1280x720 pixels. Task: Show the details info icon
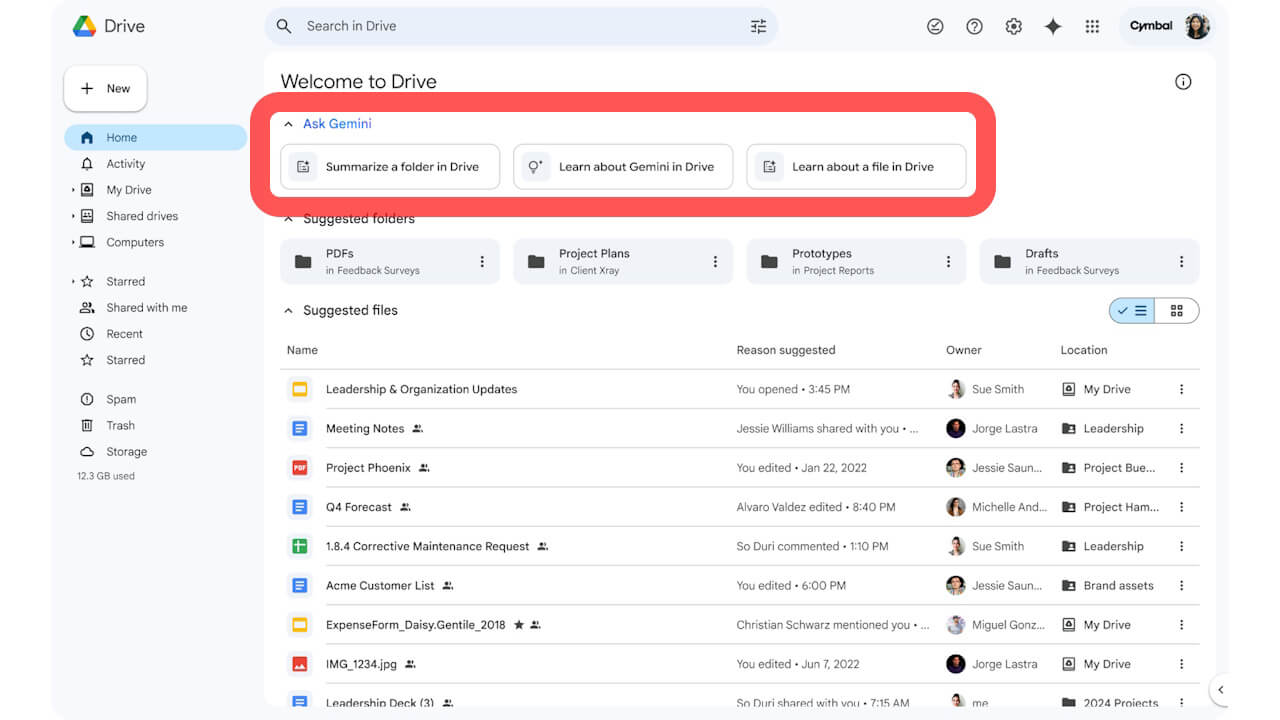click(1183, 82)
